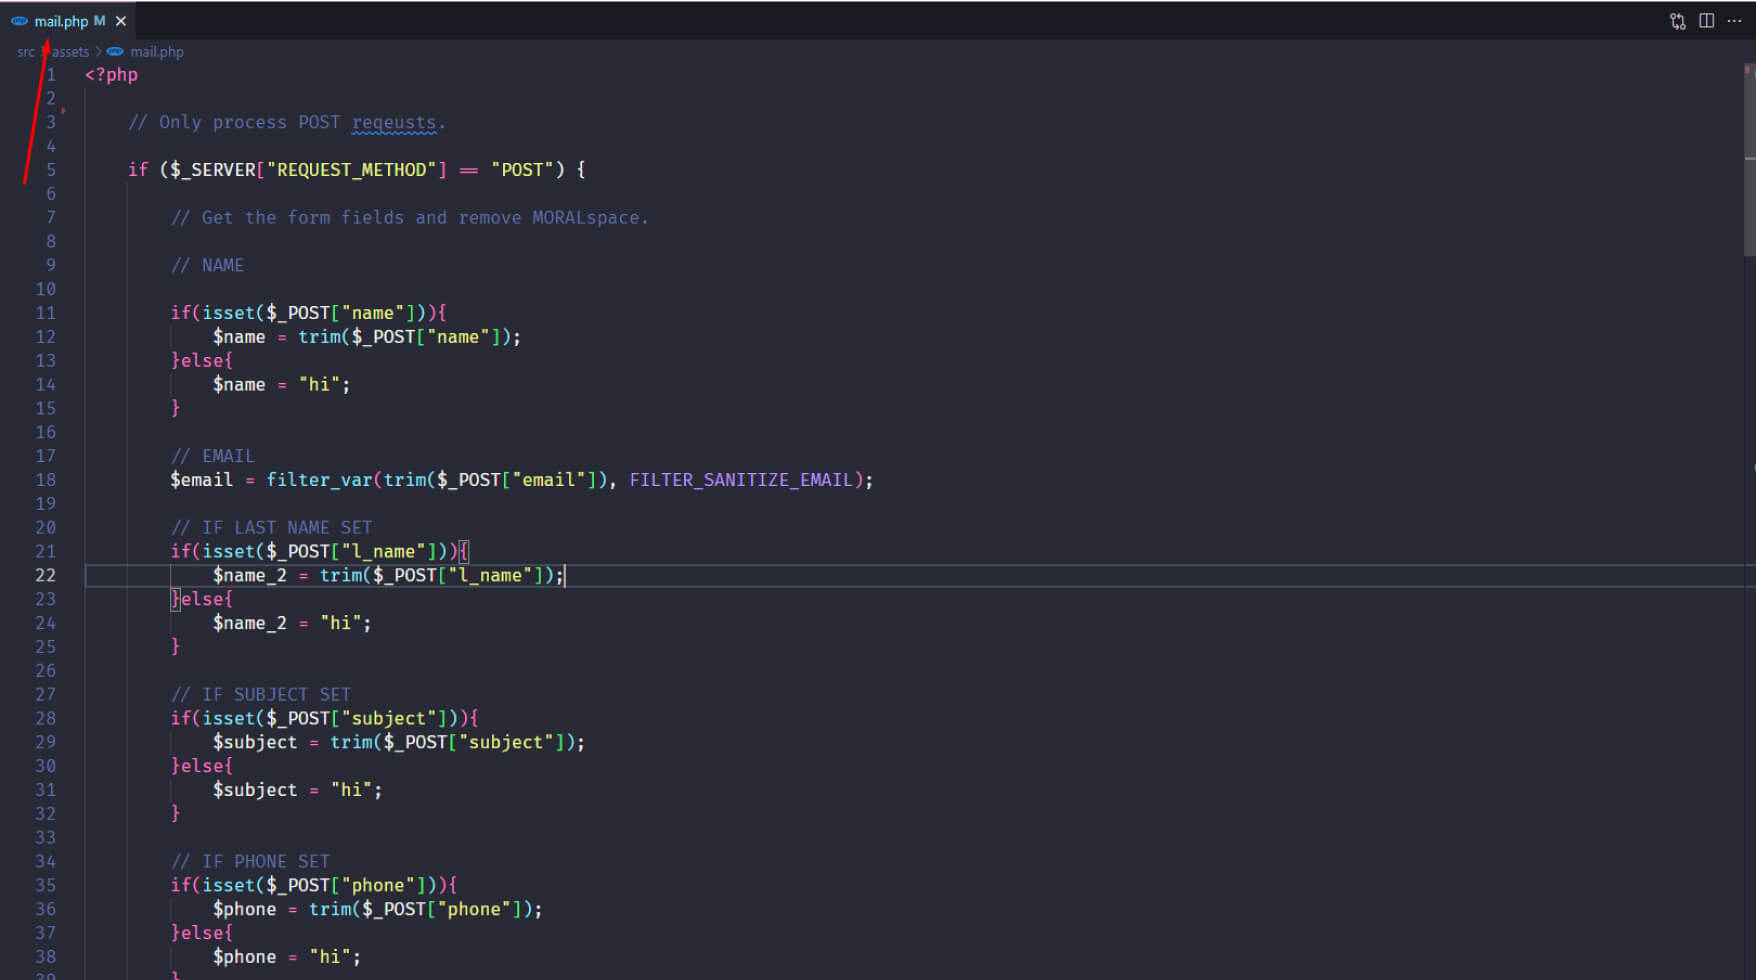Open the mail.php breadcrumb symbol list

(157, 52)
